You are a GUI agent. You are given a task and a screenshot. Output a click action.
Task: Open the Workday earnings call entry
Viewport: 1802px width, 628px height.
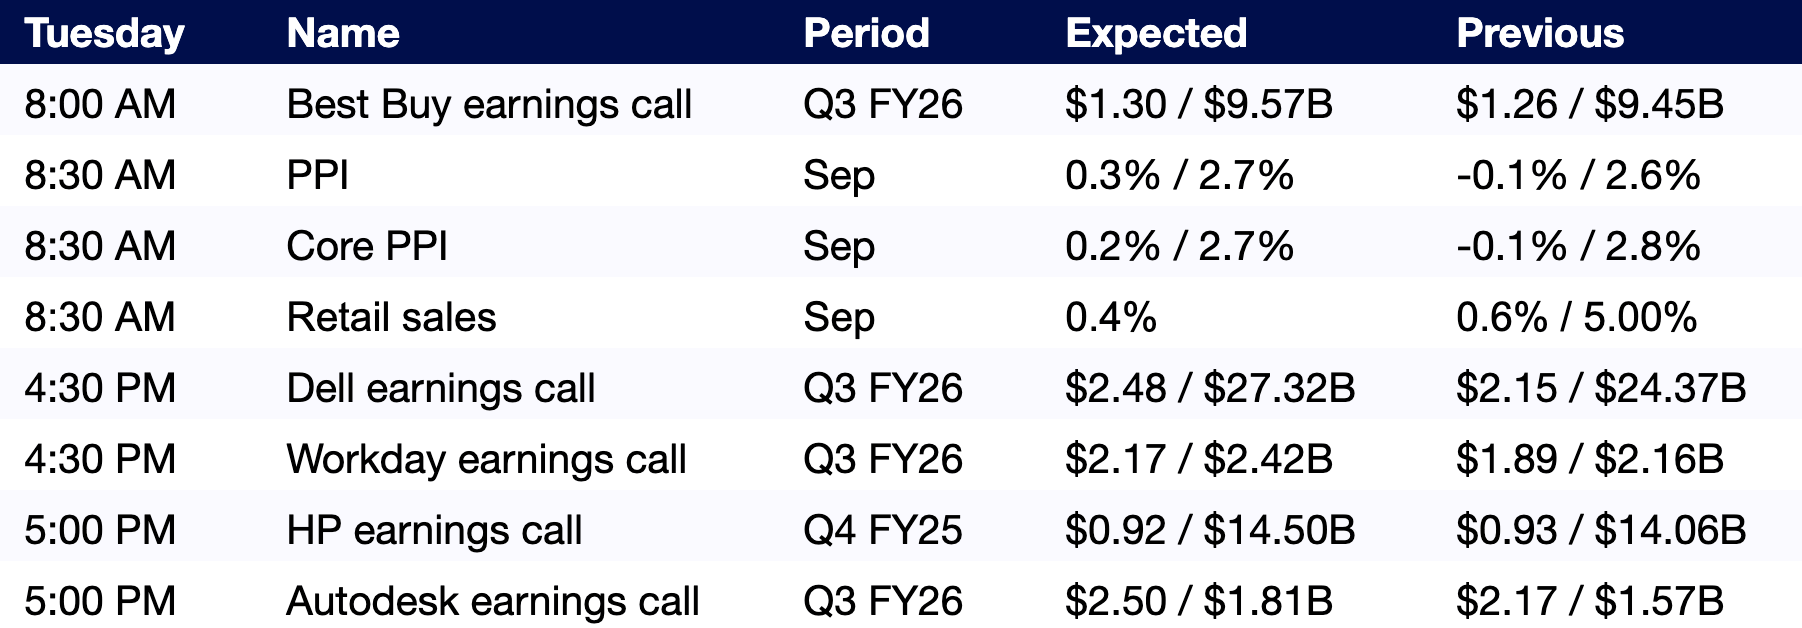(486, 459)
